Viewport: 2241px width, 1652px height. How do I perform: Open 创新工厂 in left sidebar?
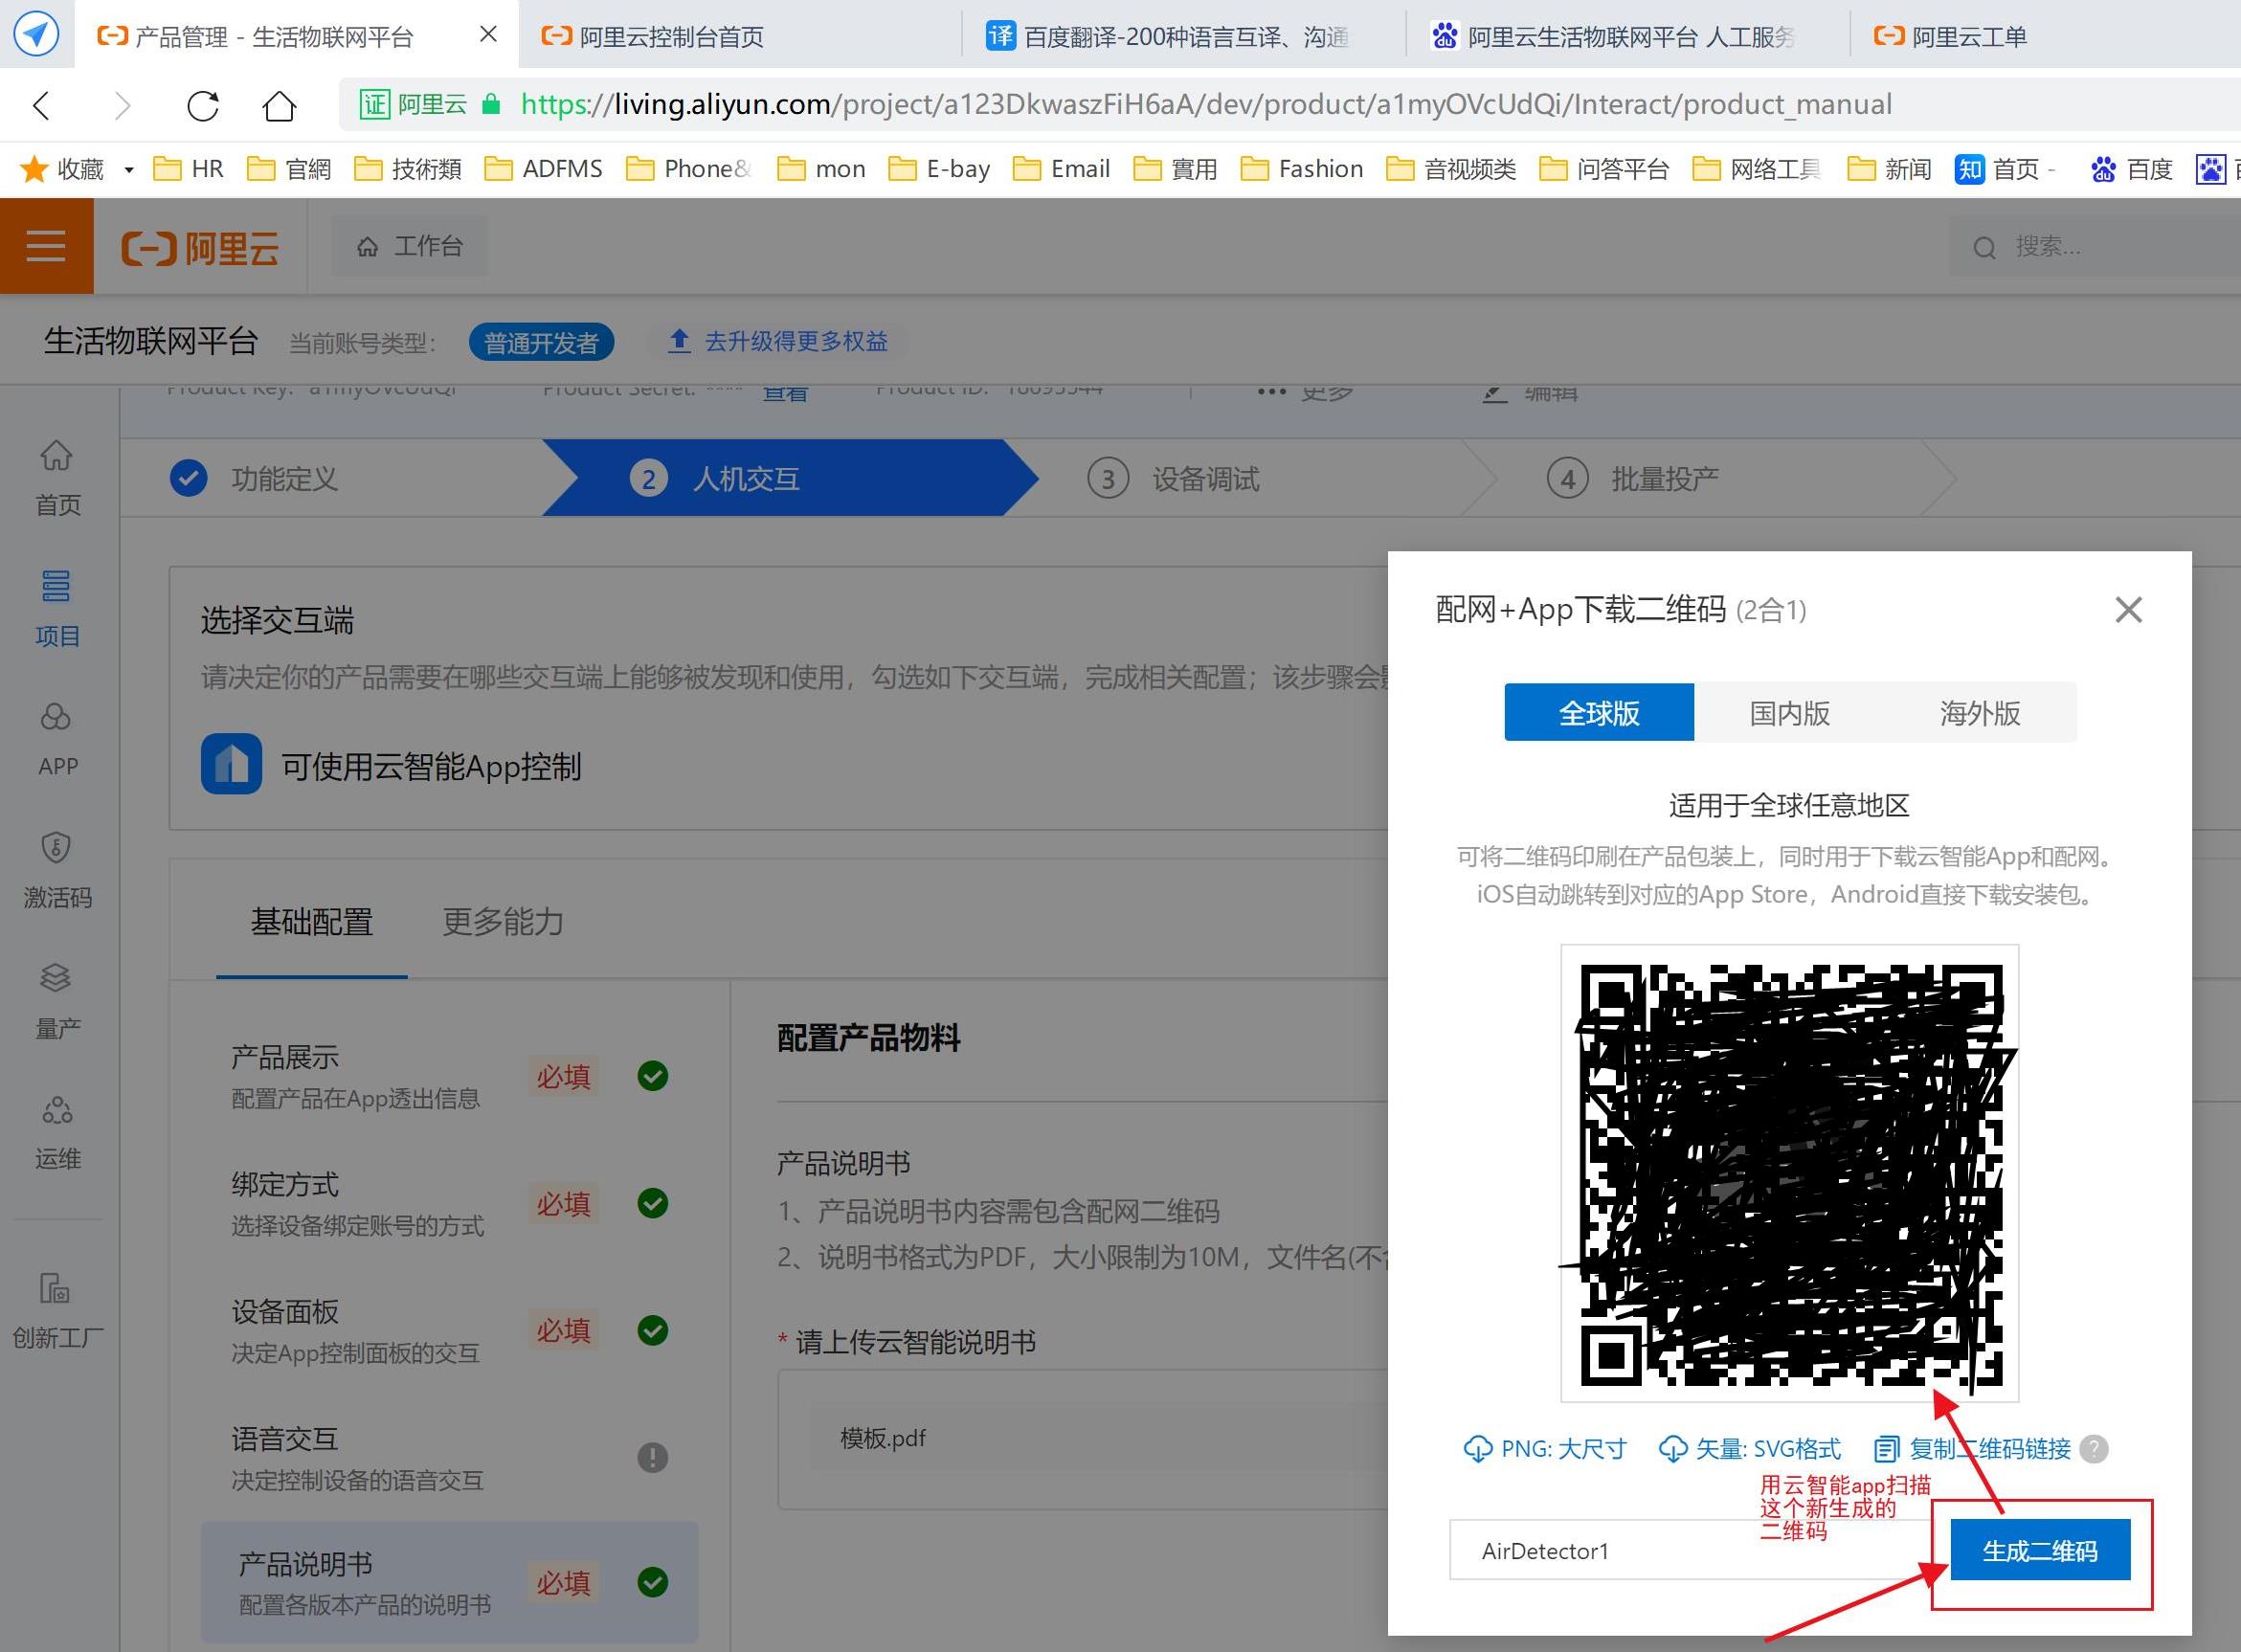[57, 1310]
